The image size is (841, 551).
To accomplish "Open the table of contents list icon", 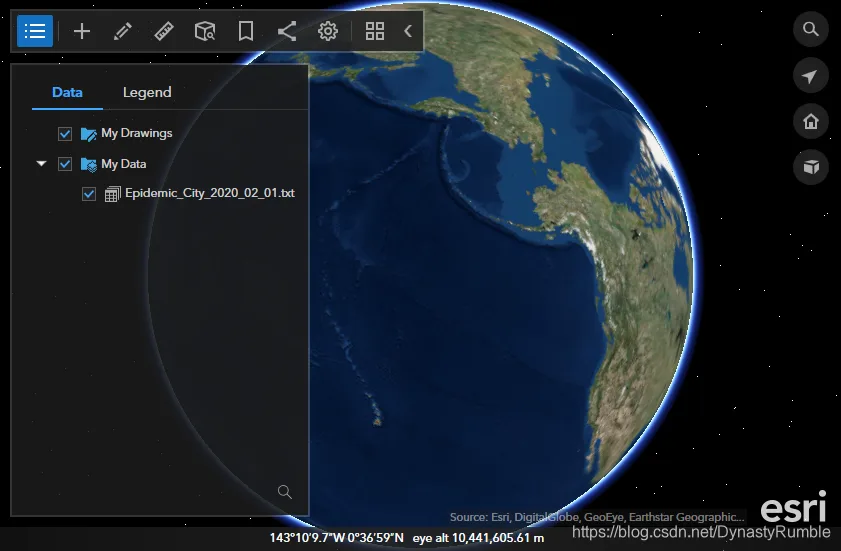I will pyautogui.click(x=35, y=31).
